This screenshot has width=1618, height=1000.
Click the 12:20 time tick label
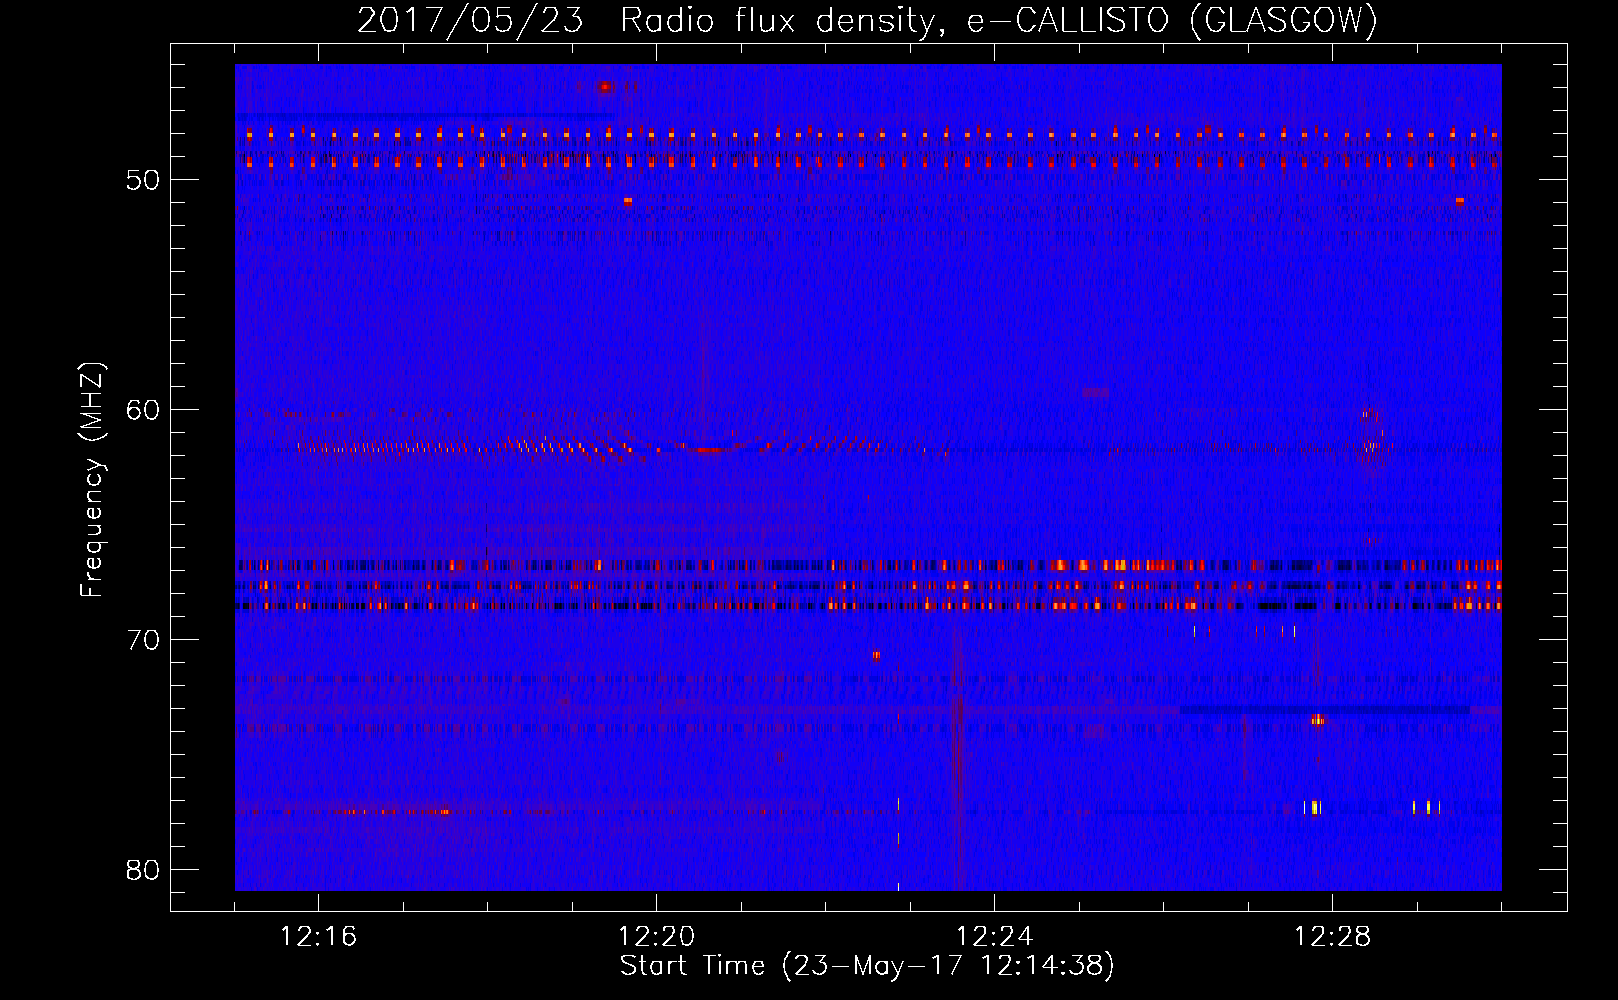[x=657, y=937]
